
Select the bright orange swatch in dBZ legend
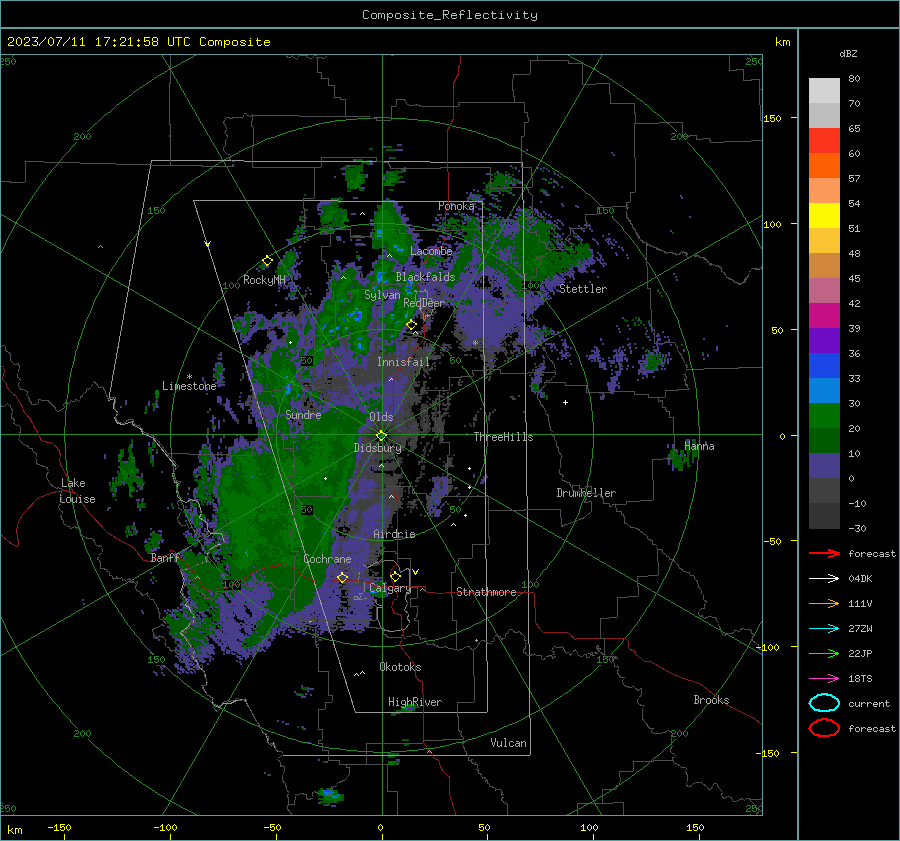[824, 166]
